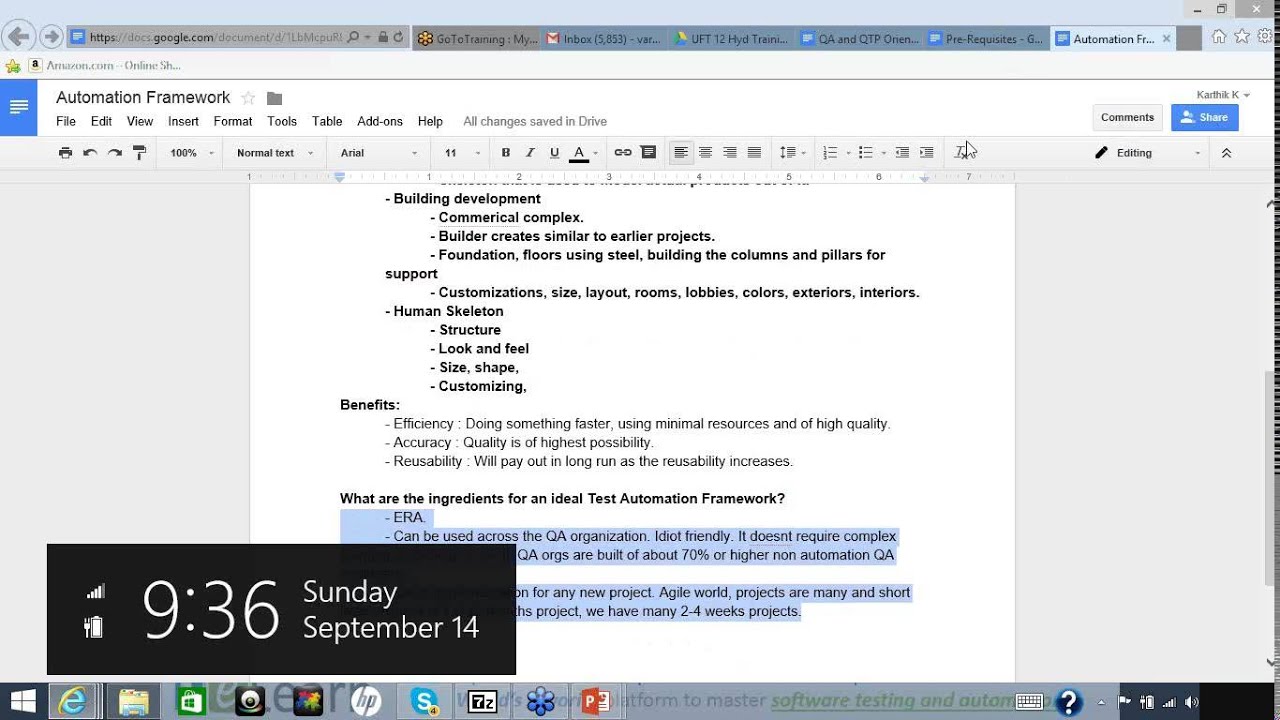This screenshot has width=1280, height=720.
Task: Open browser home icon
Action: (1218, 37)
